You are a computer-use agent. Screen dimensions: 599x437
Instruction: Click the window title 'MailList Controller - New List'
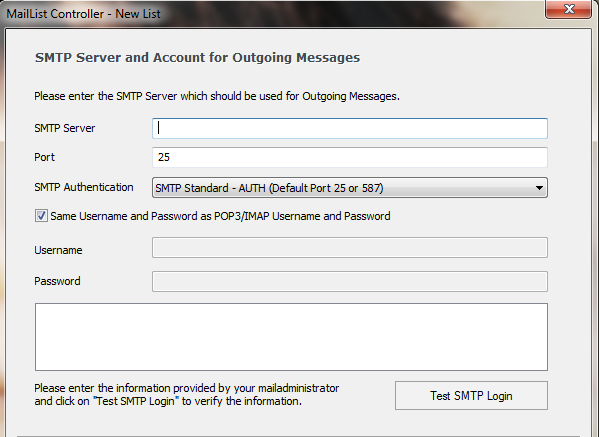pyautogui.click(x=83, y=14)
